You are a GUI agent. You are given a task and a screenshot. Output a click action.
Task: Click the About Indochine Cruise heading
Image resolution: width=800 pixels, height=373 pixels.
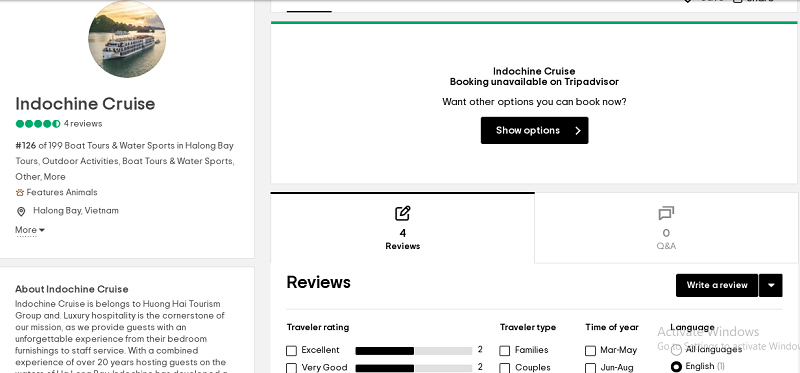71,289
